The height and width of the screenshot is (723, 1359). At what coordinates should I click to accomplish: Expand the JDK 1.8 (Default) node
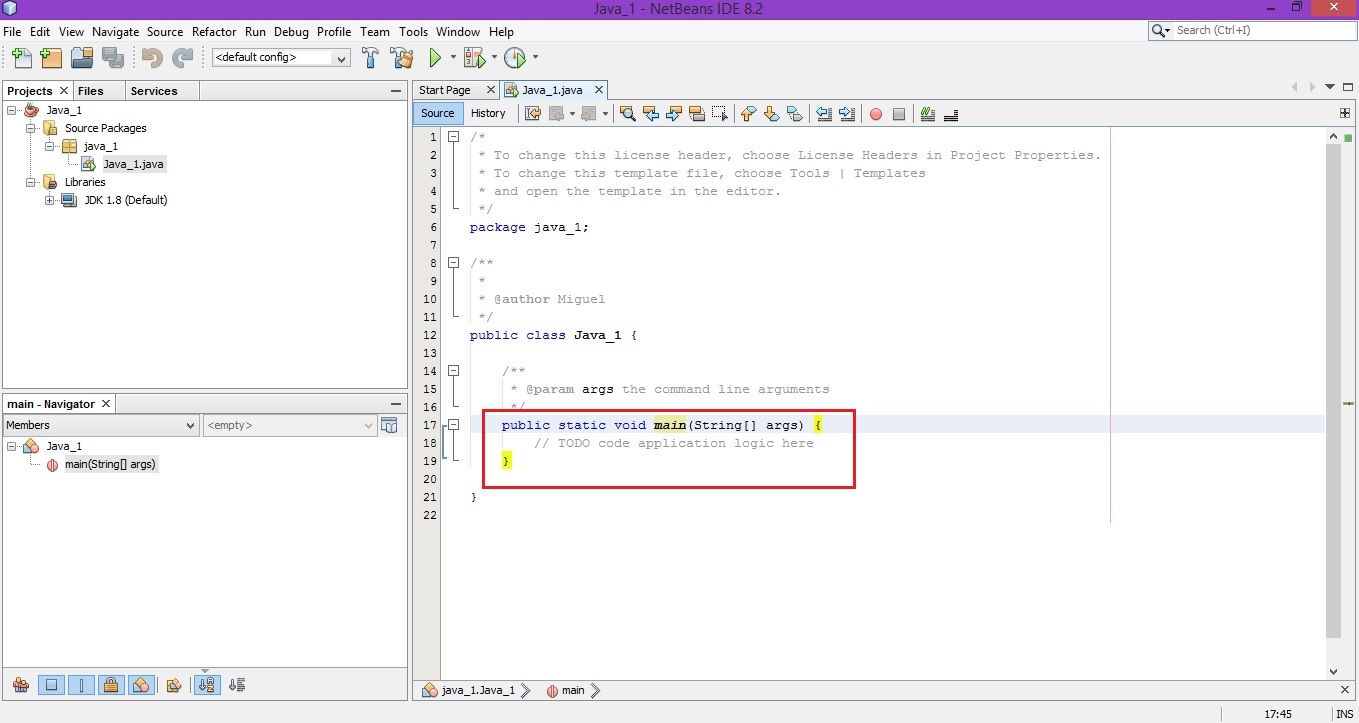click(50, 200)
